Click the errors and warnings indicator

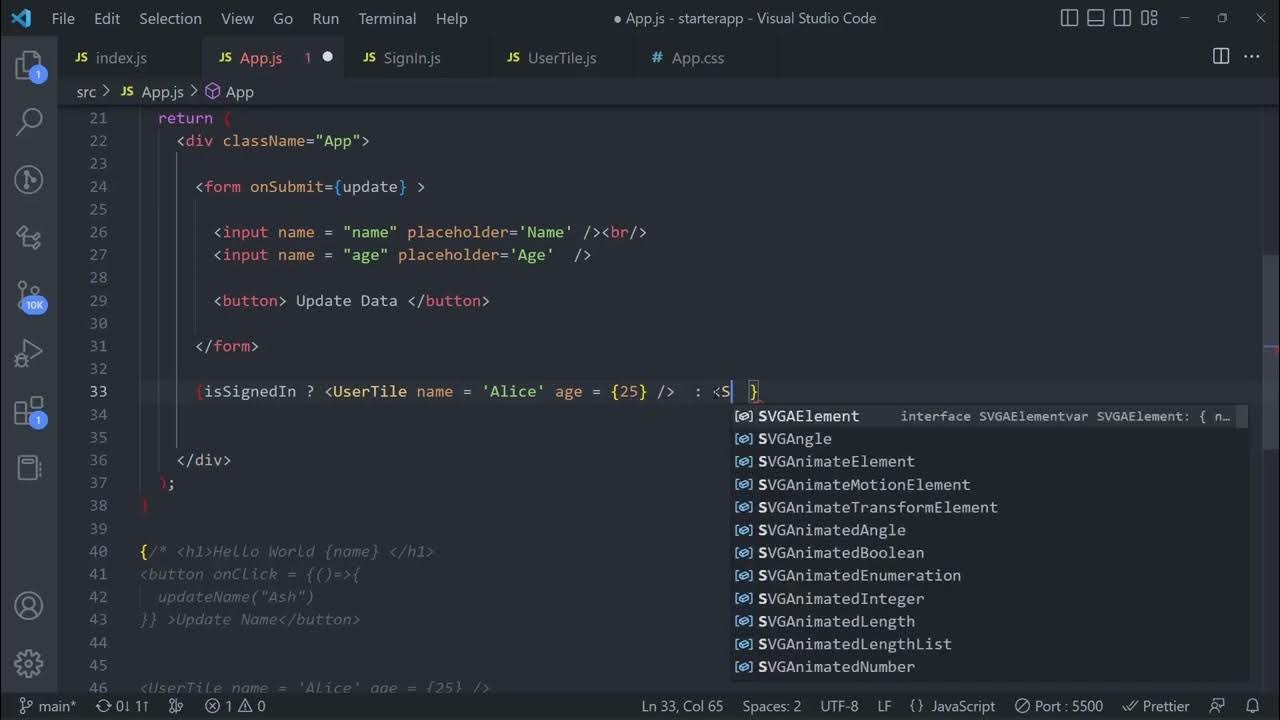coord(235,706)
